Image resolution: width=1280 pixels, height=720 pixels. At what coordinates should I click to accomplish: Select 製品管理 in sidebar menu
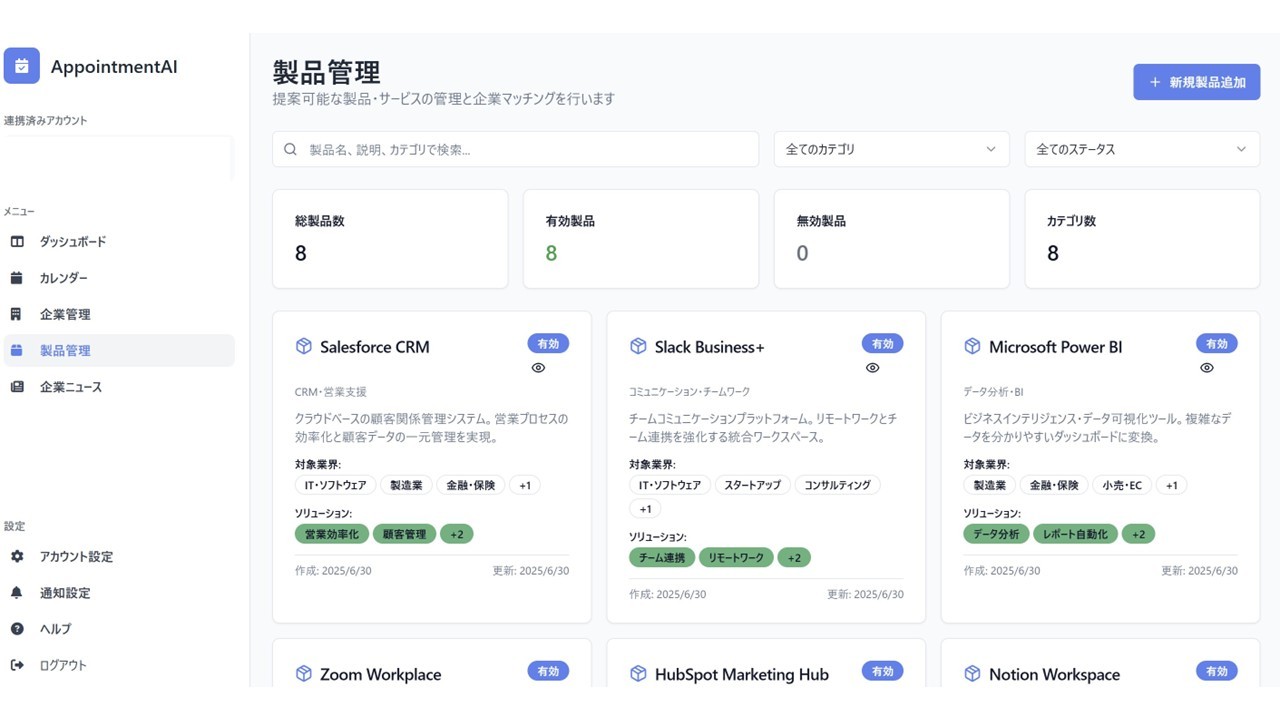[119, 350]
